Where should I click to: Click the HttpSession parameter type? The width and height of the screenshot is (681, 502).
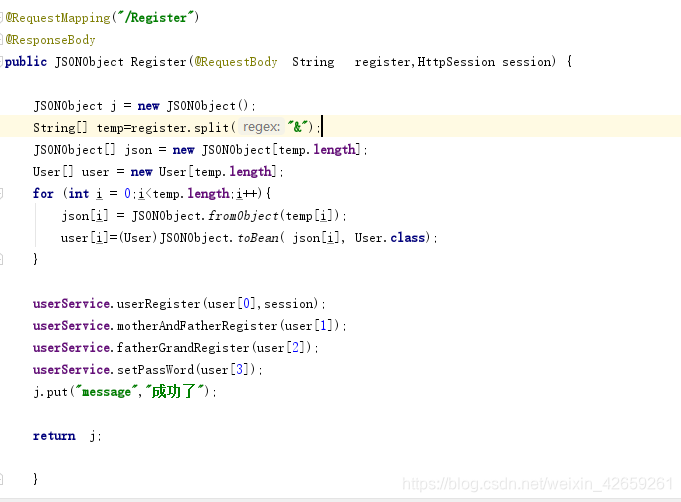click(x=456, y=62)
